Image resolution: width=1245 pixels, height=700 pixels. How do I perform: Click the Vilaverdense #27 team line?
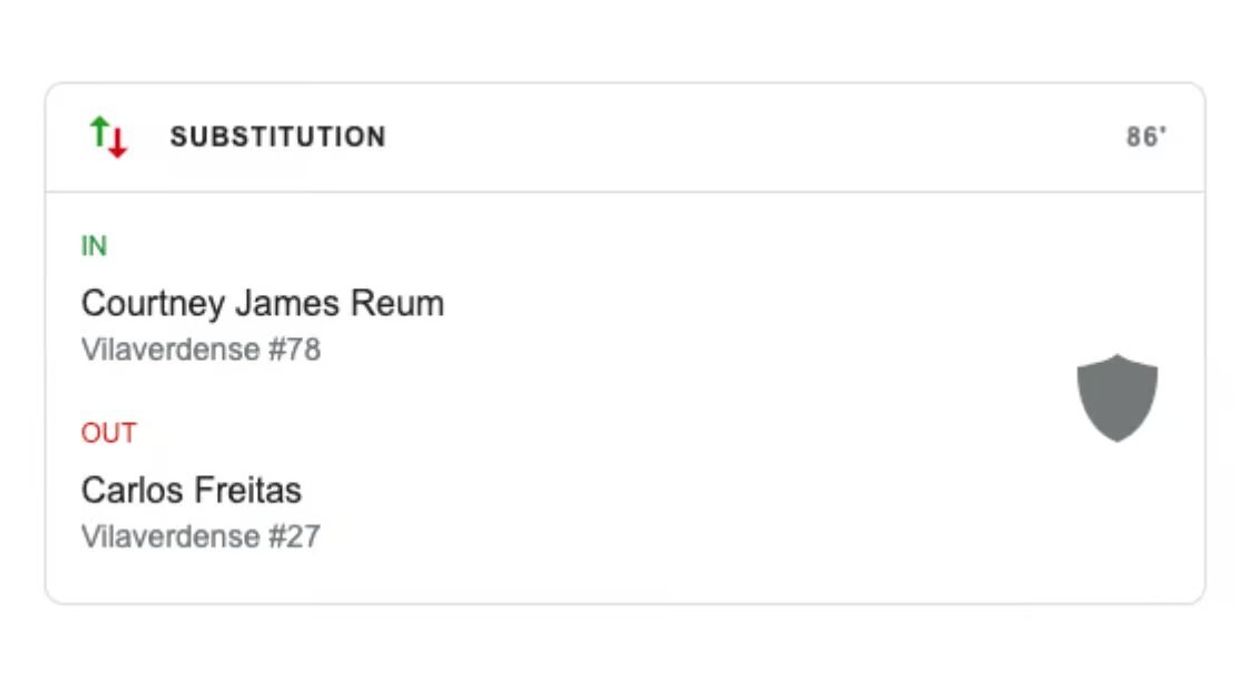[x=200, y=537]
